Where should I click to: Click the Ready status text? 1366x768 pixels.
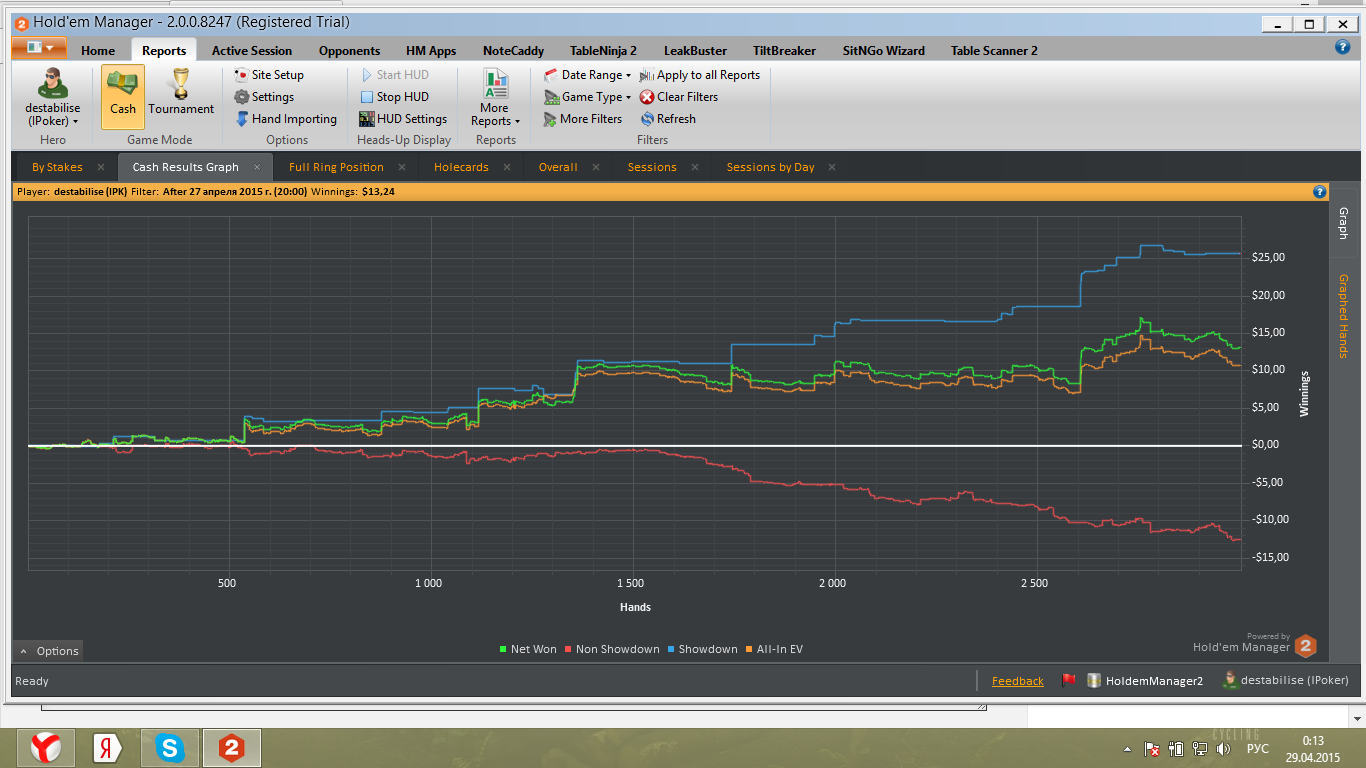click(x=32, y=681)
